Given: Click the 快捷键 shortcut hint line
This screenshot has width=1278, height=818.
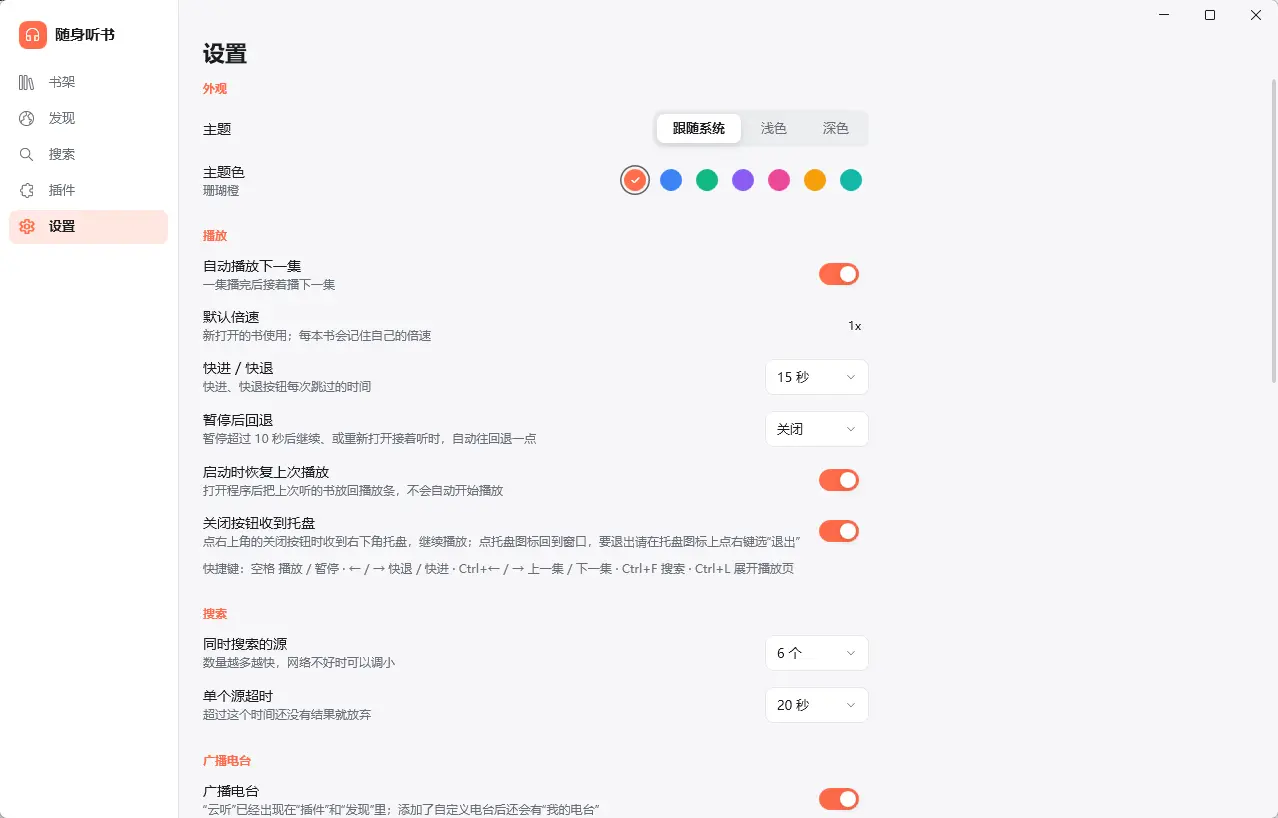Looking at the screenshot, I should pyautogui.click(x=498, y=569).
